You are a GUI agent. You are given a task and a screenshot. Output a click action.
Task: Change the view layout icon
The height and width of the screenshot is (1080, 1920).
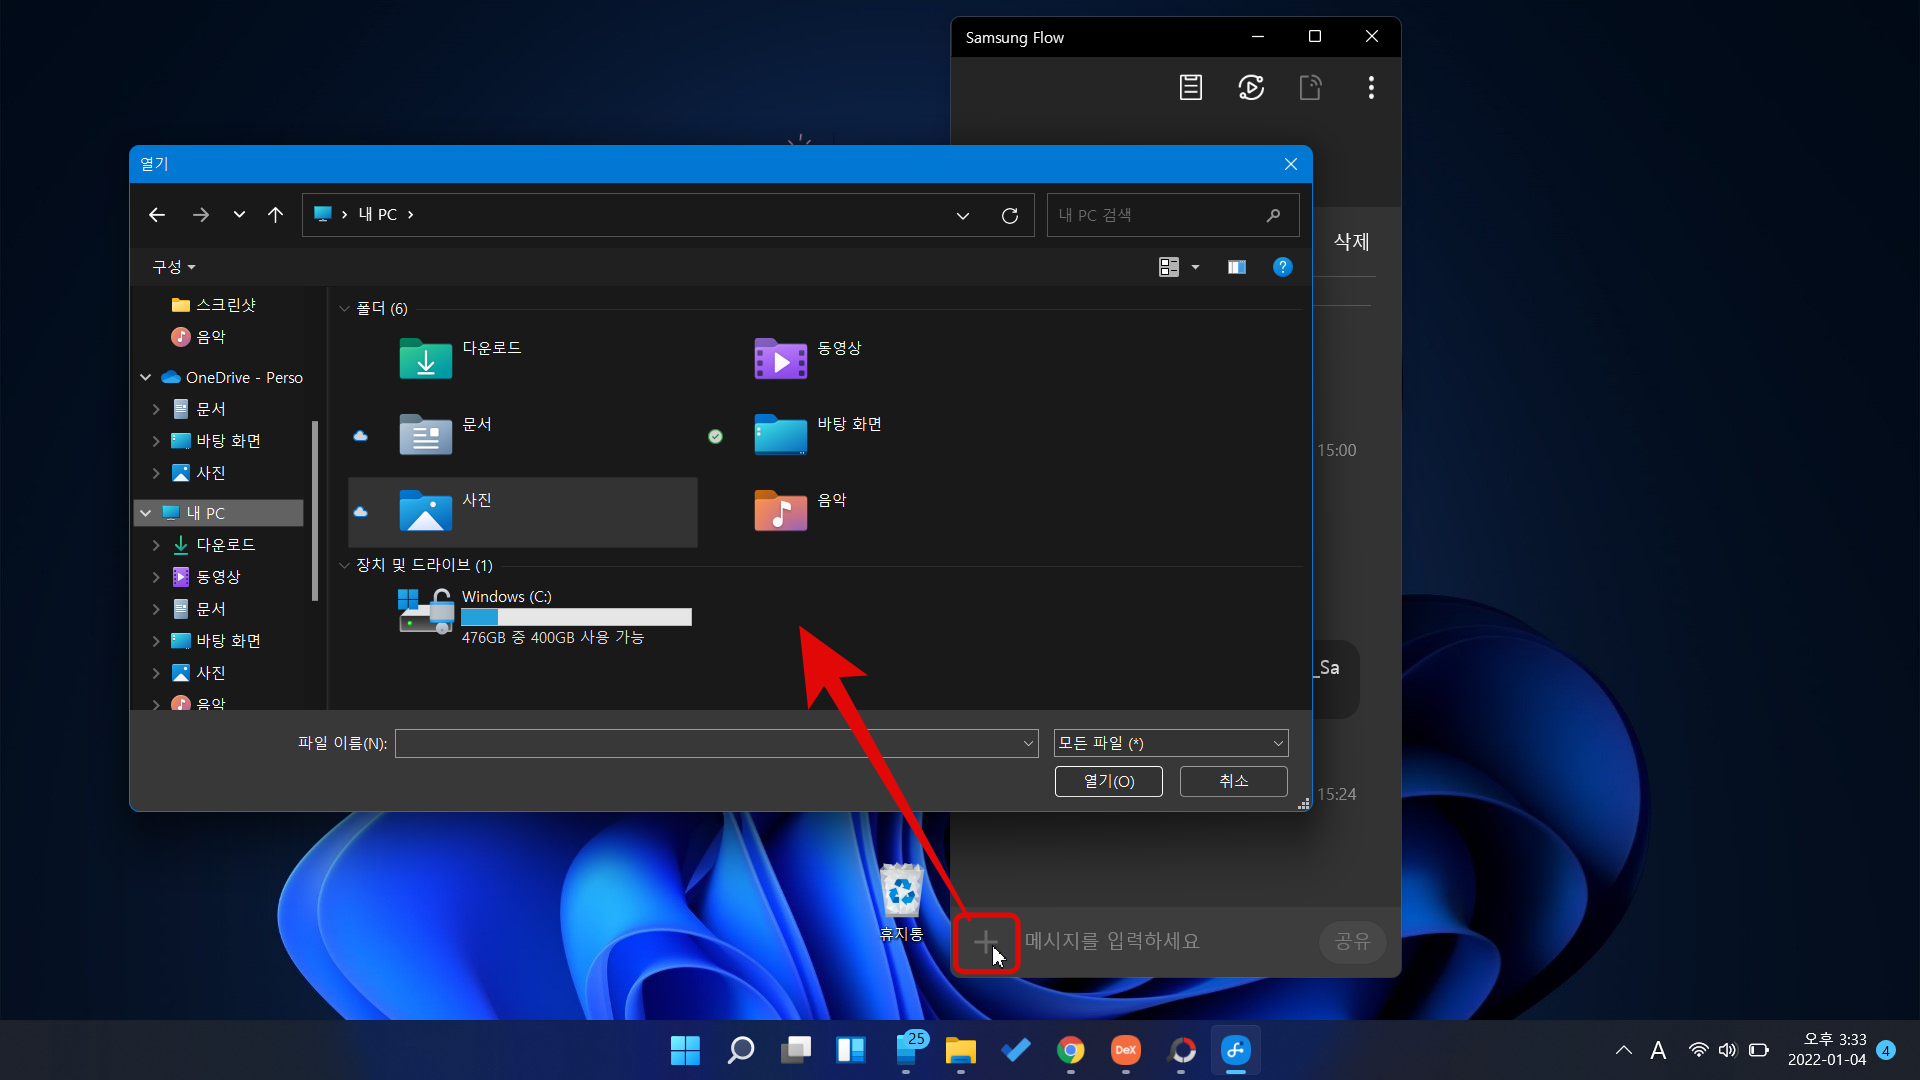(x=1168, y=267)
